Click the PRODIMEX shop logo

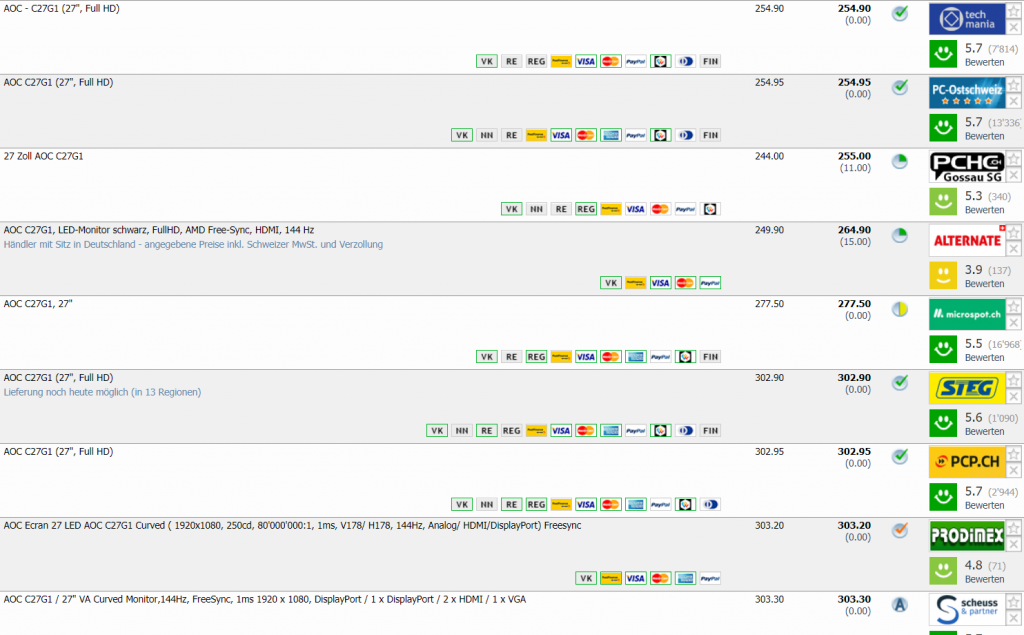967,536
